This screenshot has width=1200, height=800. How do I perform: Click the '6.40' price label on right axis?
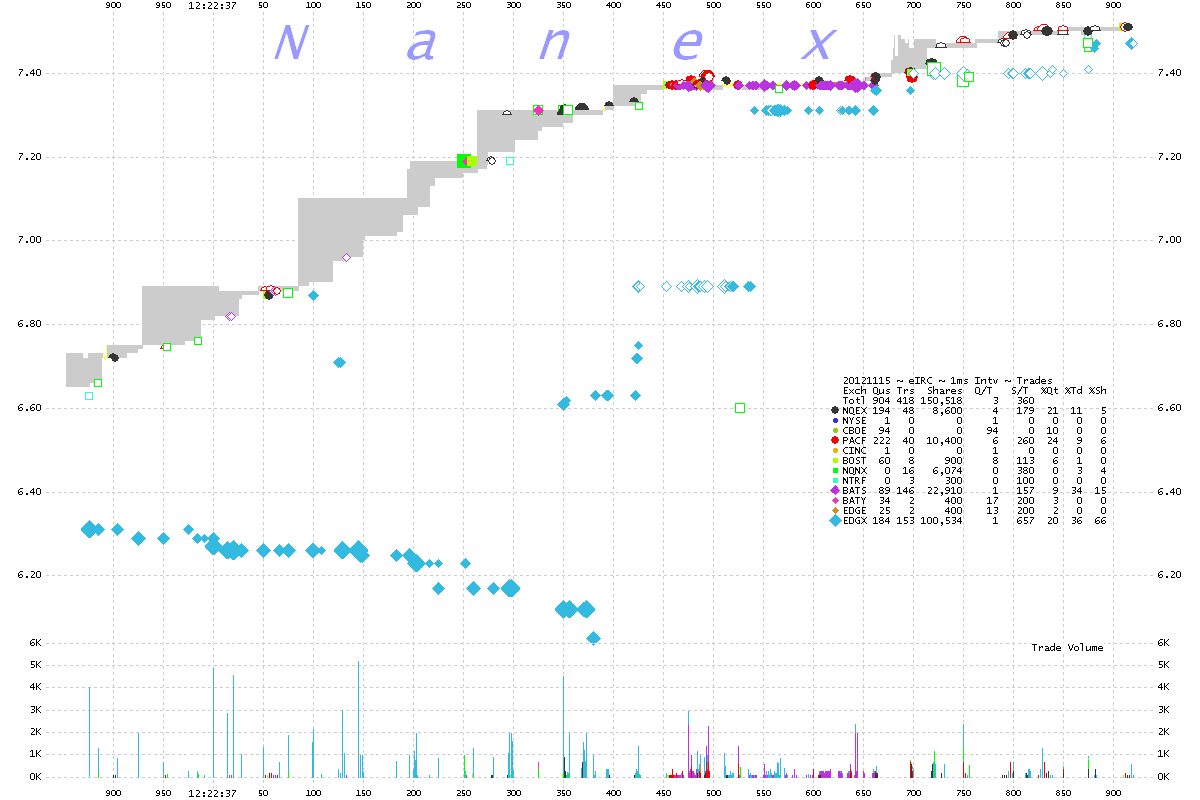[x=1169, y=492]
